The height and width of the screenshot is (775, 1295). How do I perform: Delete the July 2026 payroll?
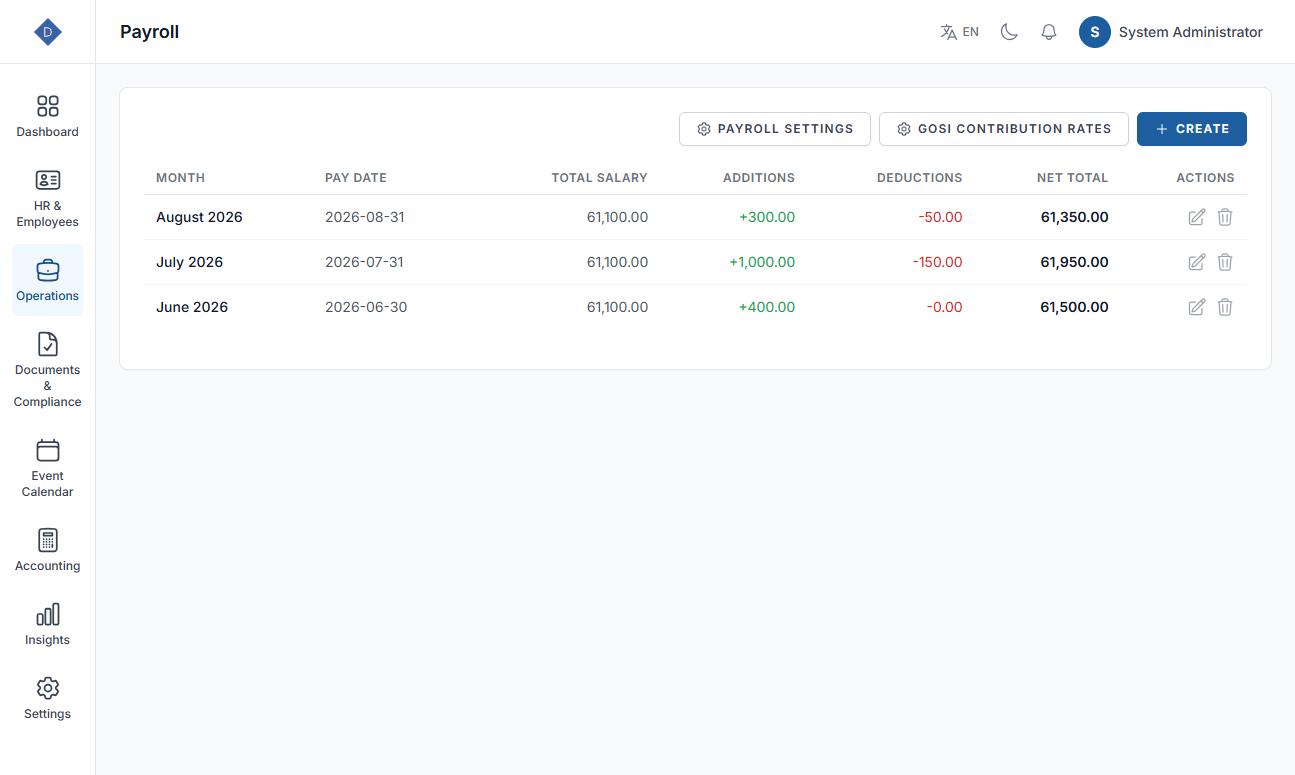1225,262
